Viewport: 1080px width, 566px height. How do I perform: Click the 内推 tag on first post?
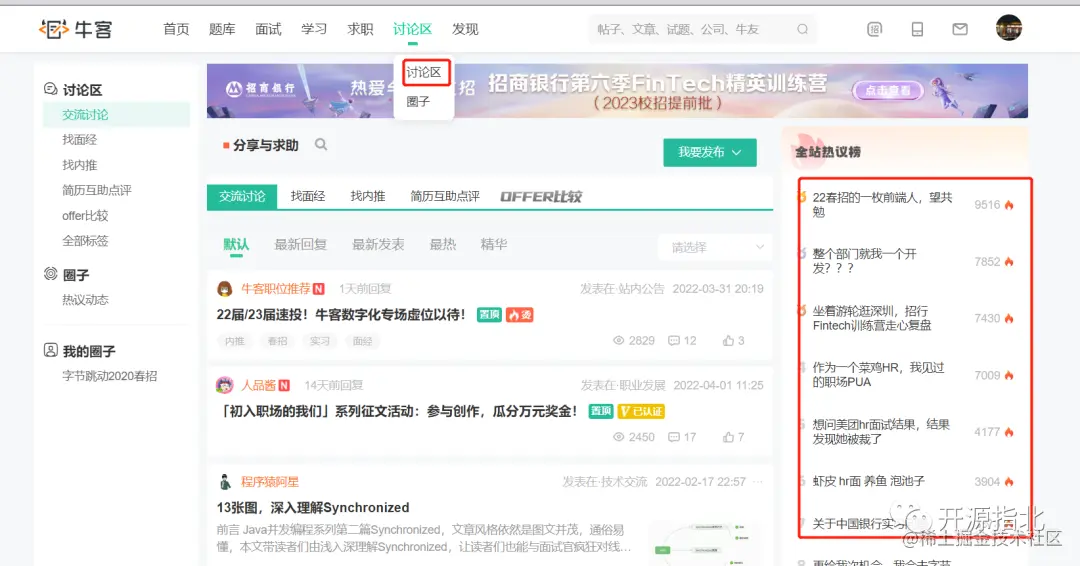[234, 341]
